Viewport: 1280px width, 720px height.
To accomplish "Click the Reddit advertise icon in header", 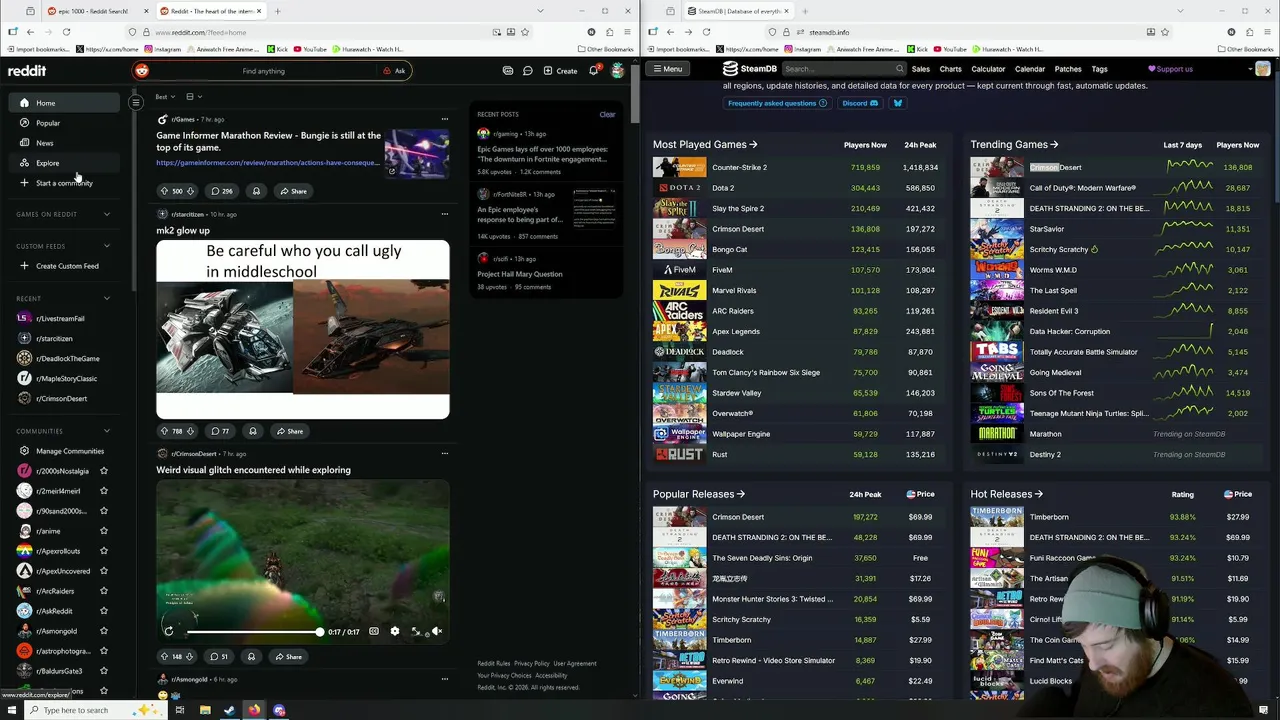I will 508,71.
